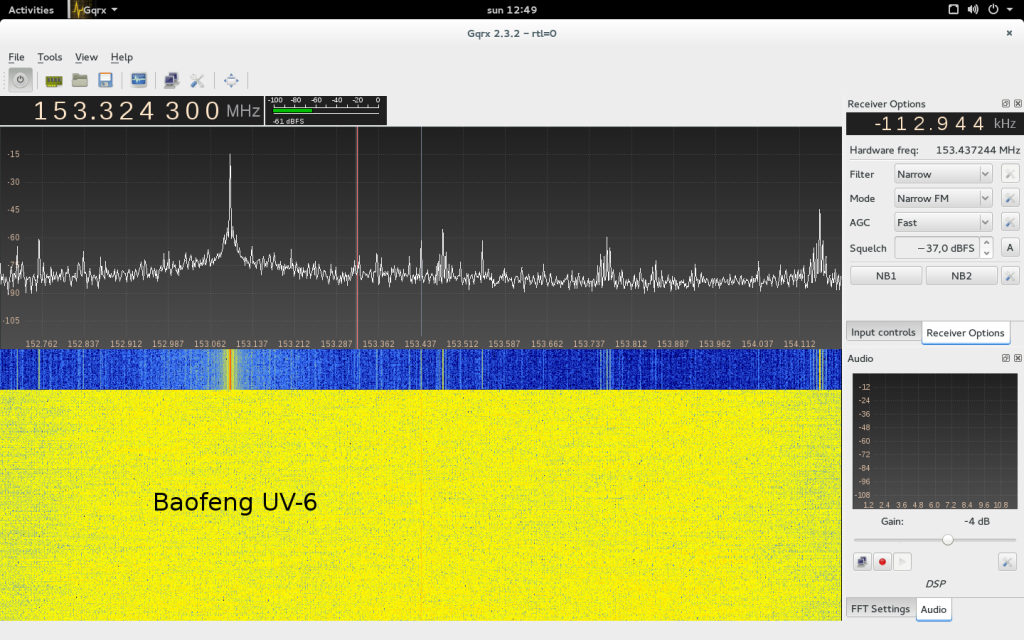Open the volume icon in system tray

click(973, 9)
